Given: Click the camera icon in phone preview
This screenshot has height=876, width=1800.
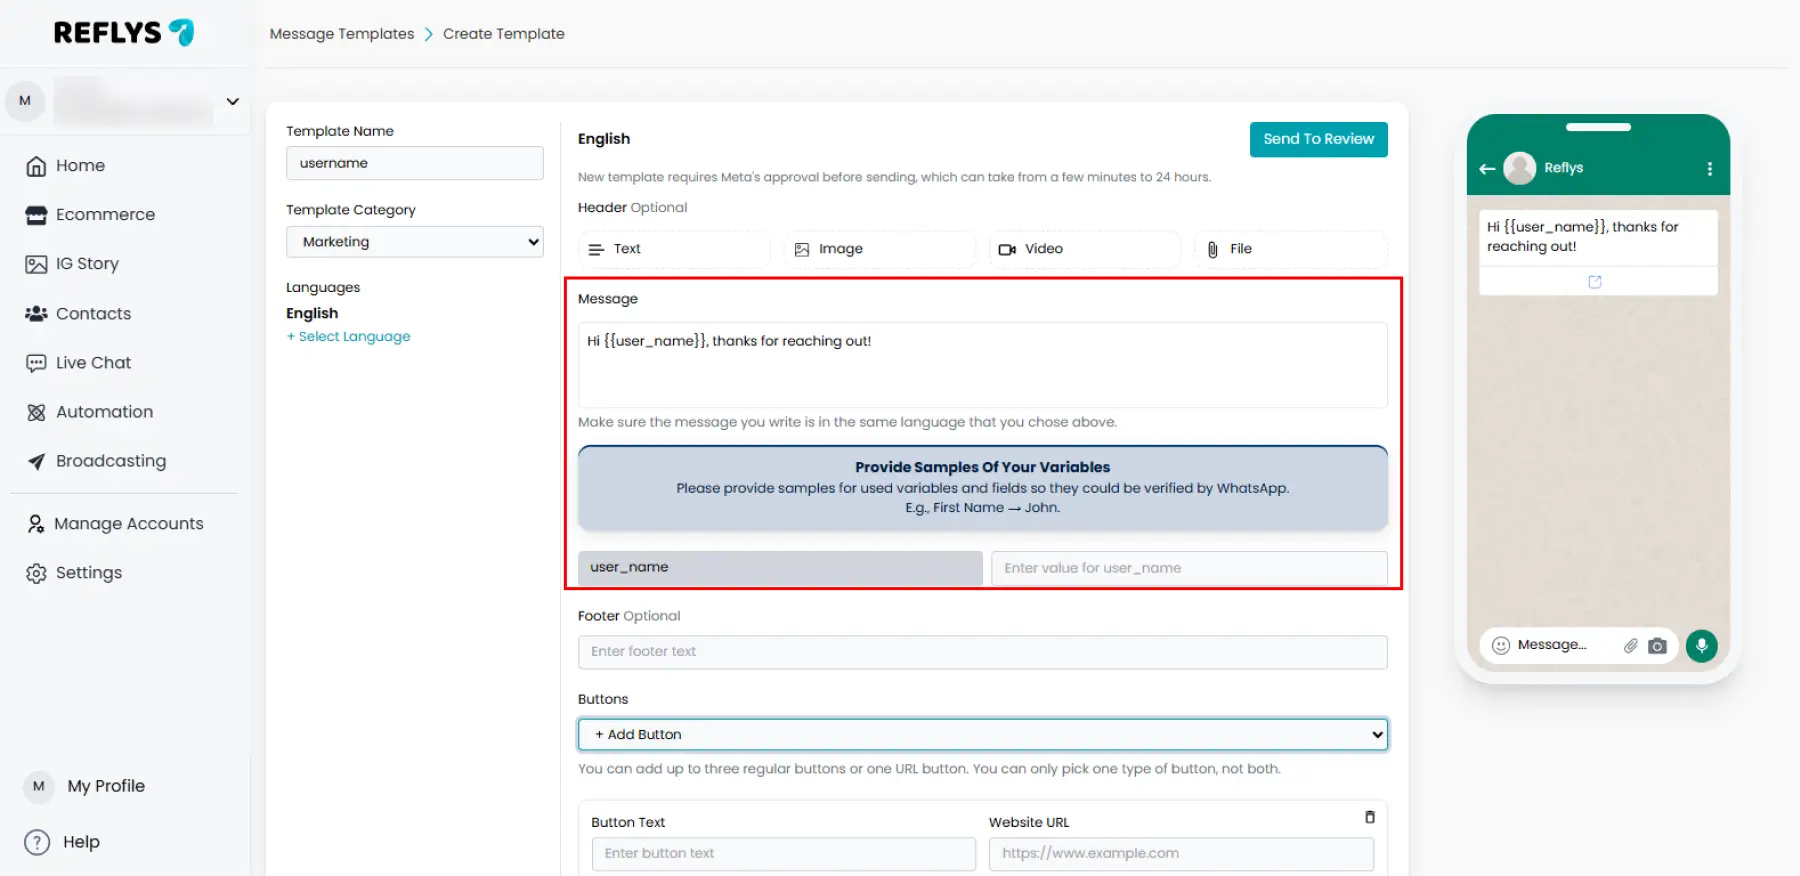Looking at the screenshot, I should click(1657, 646).
